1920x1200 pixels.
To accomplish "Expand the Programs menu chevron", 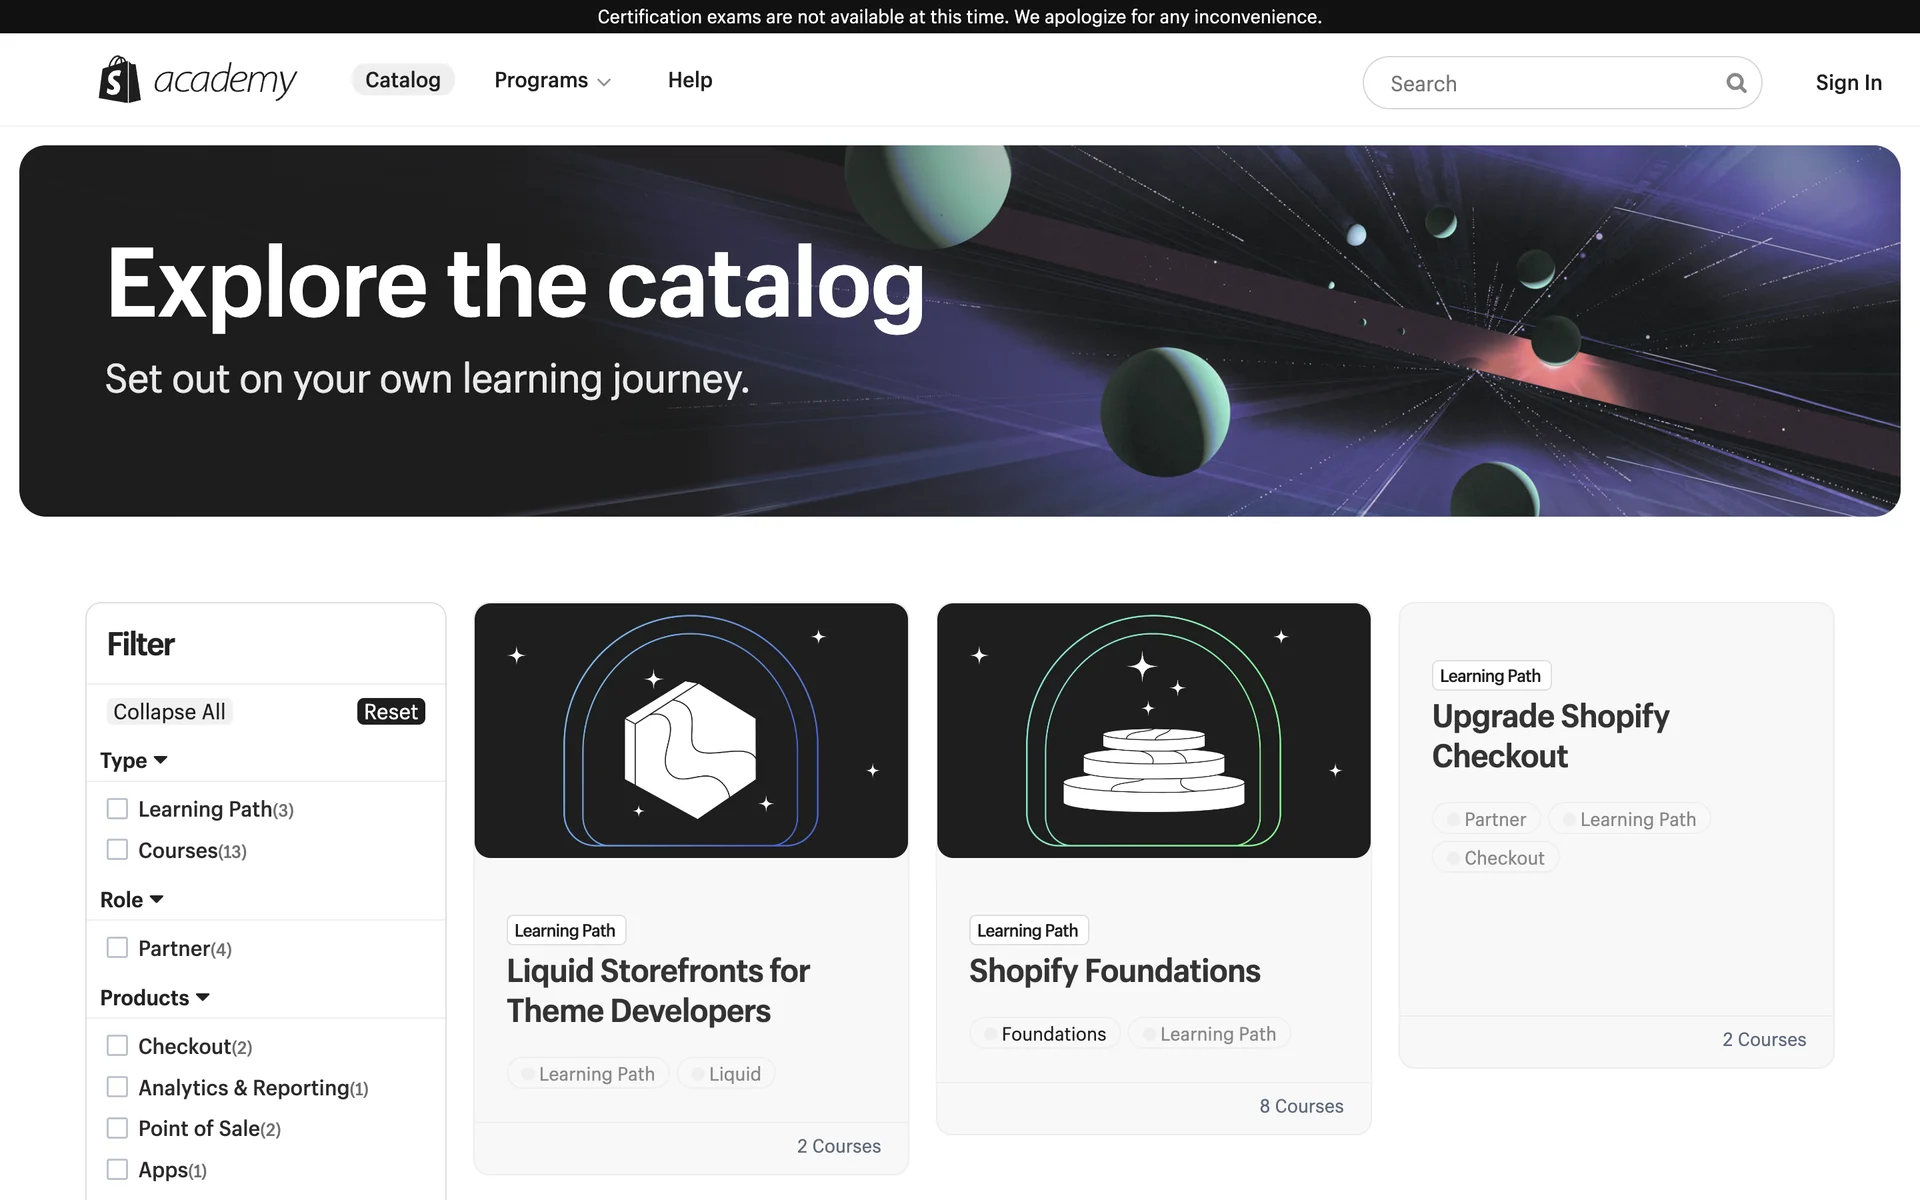I will click(604, 82).
